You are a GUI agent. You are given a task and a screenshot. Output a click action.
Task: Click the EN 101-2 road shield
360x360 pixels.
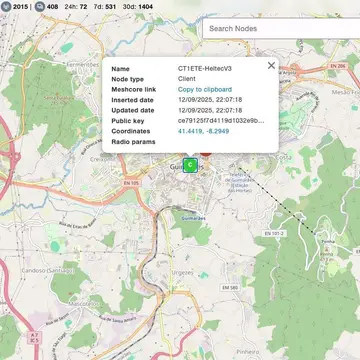[275, 234]
